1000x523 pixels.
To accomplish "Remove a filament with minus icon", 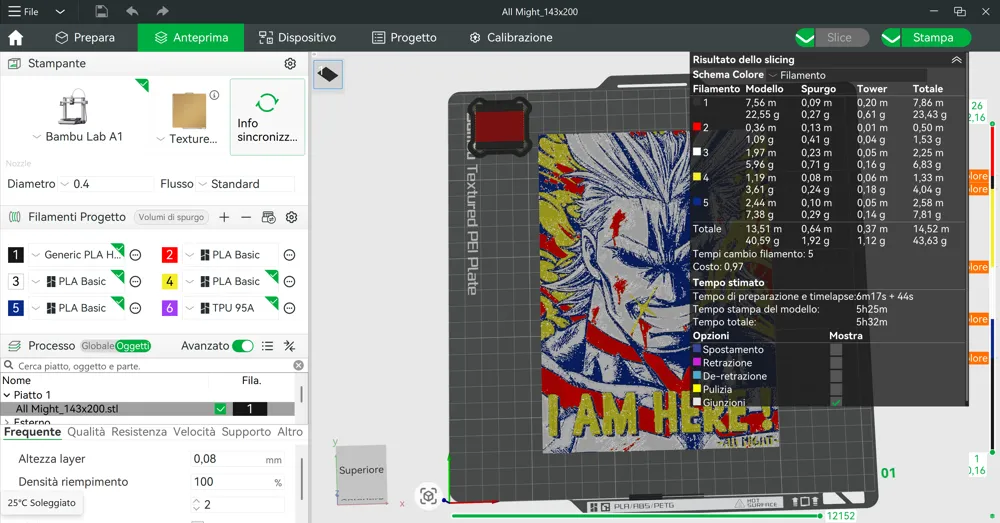I will [x=246, y=217].
